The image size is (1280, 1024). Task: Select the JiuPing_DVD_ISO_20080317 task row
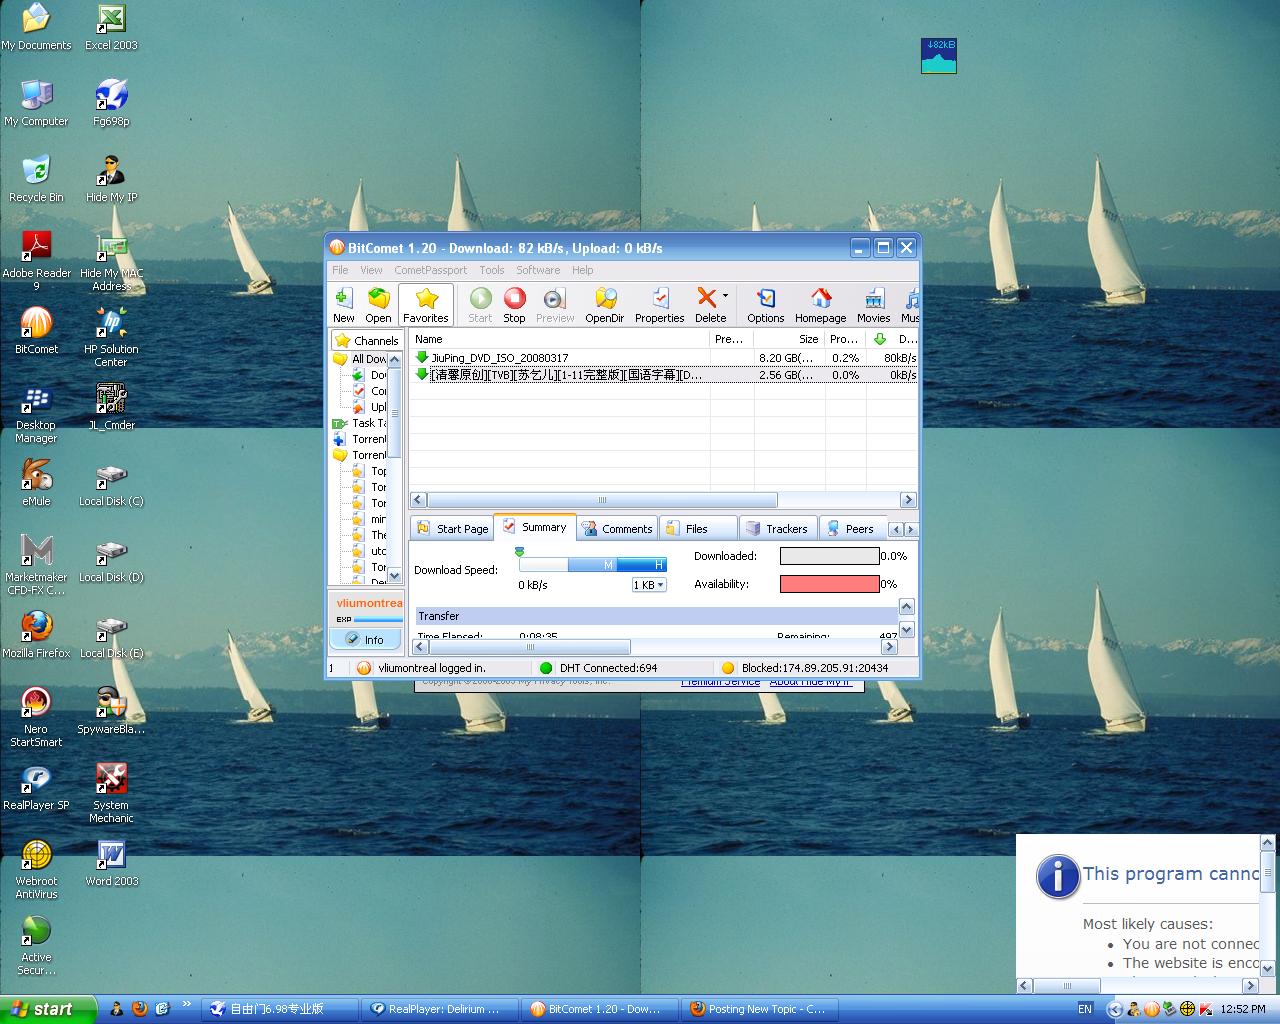click(x=663, y=357)
